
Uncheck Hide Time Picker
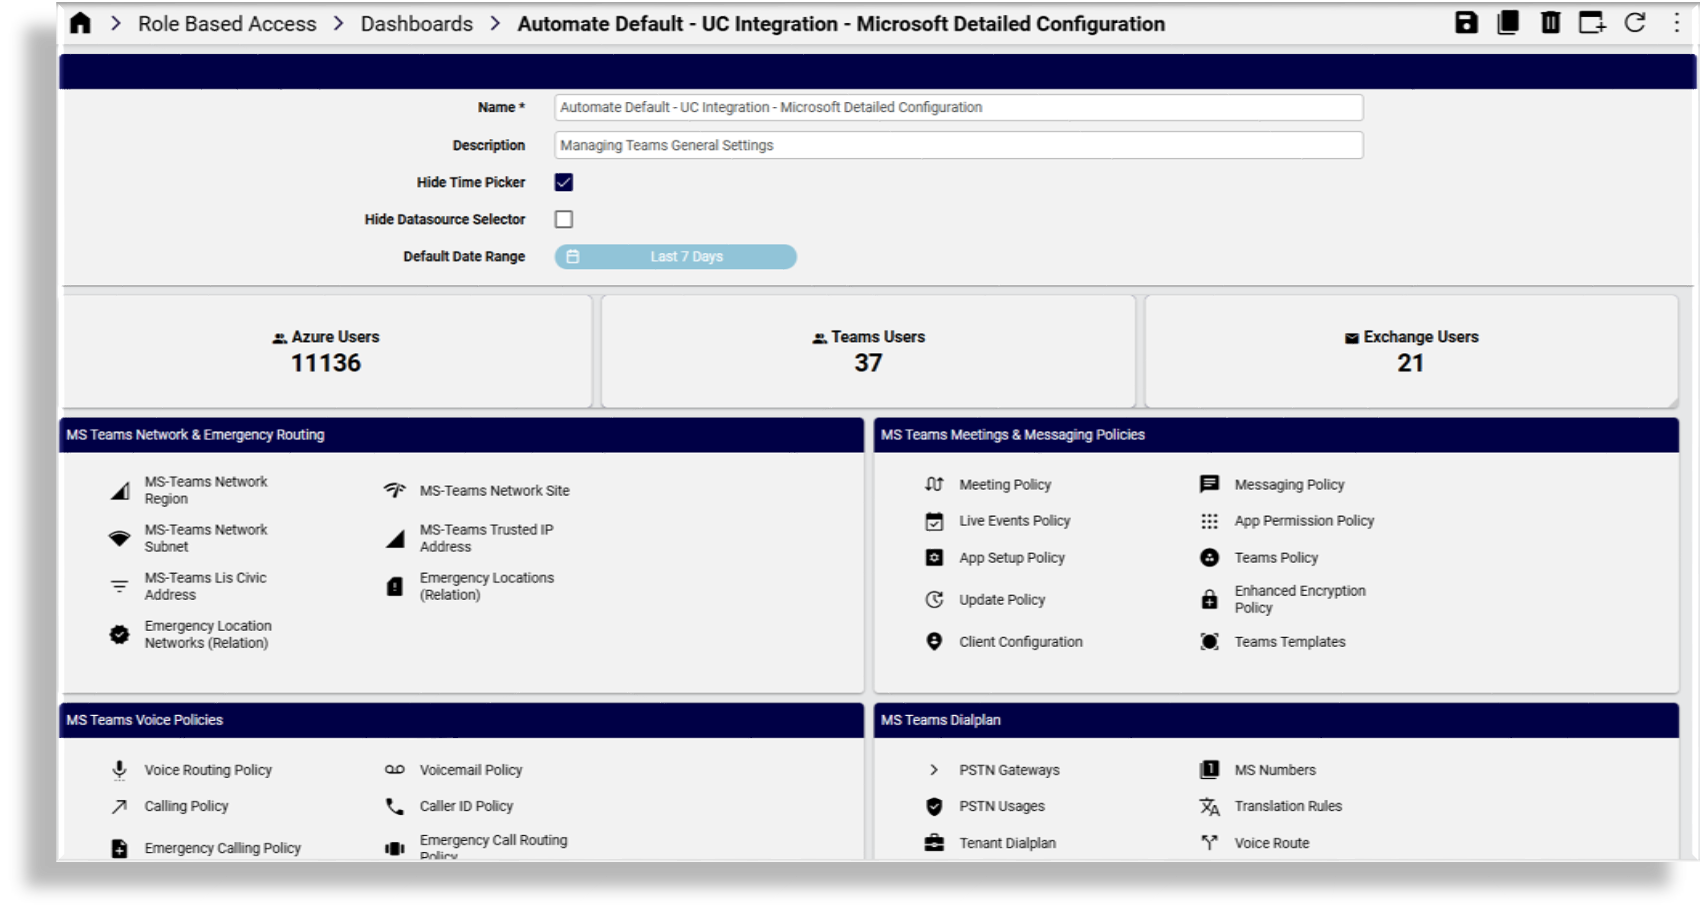(x=563, y=182)
